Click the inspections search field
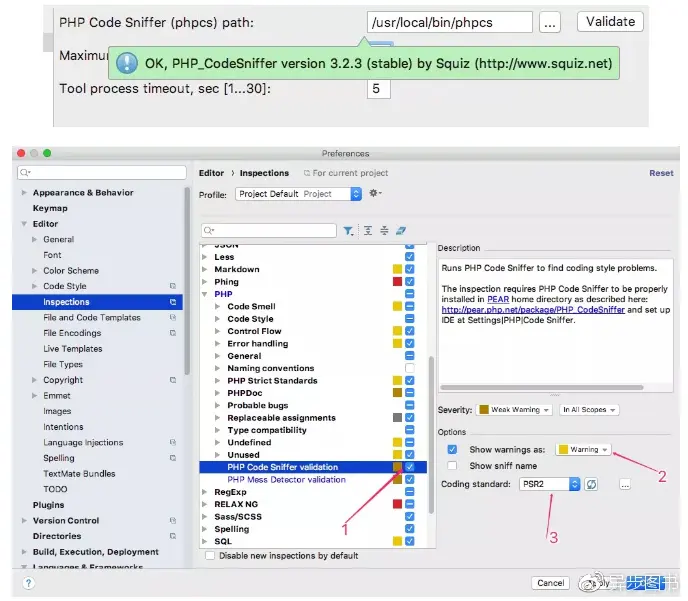This screenshot has width=688, height=601. coord(269,231)
